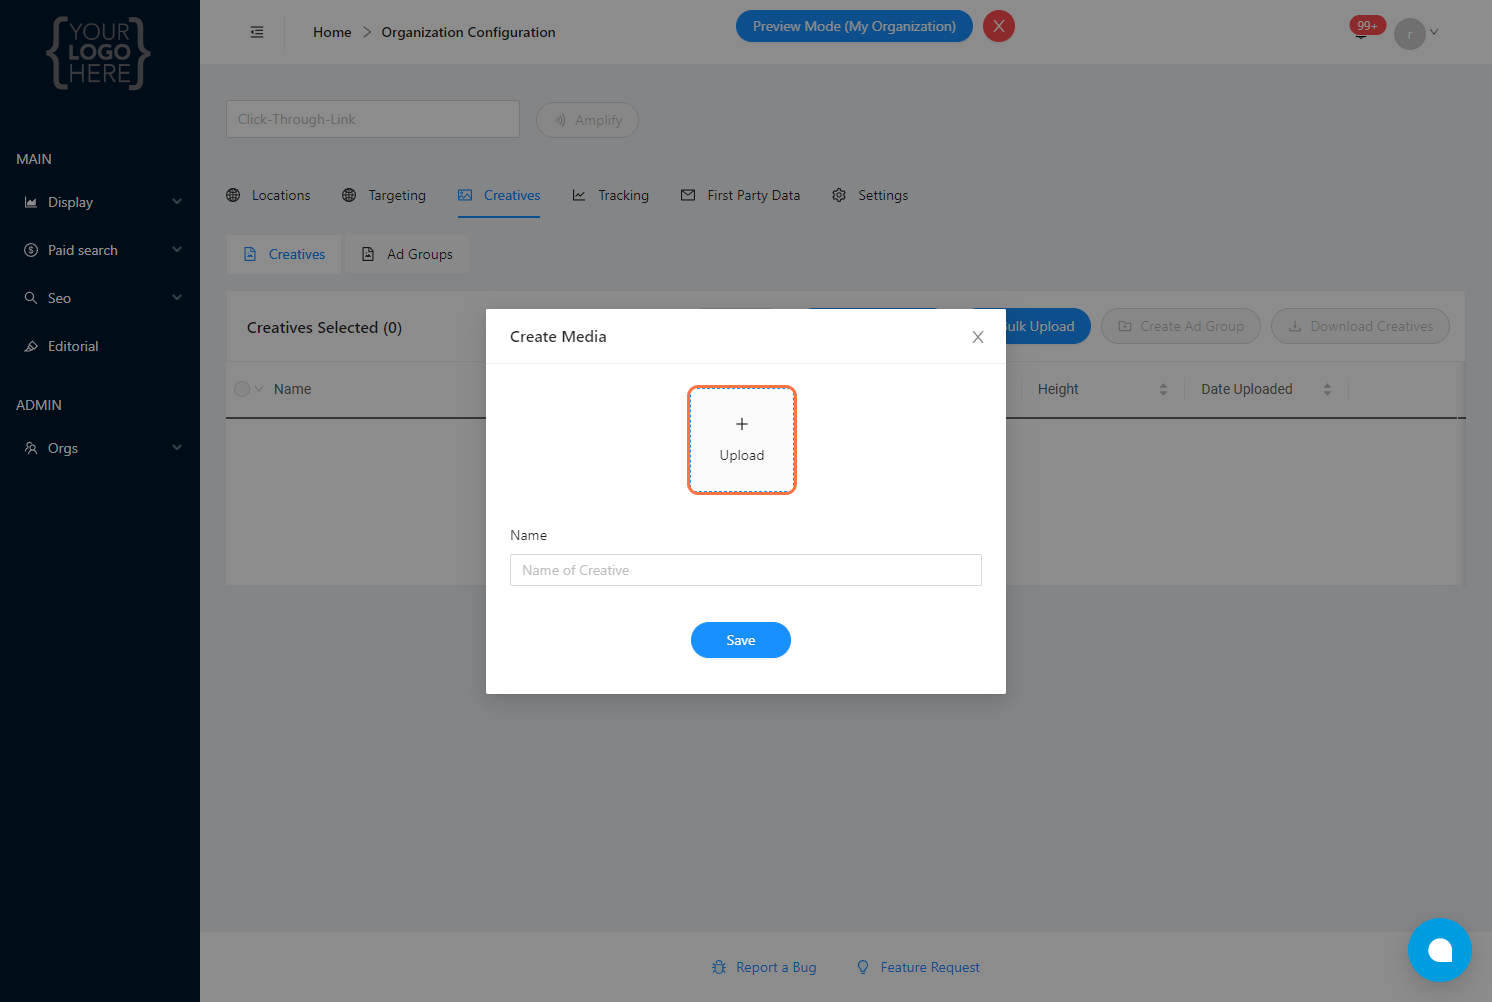
Task: Click Organization Configuration breadcrumb
Action: pyautogui.click(x=468, y=32)
